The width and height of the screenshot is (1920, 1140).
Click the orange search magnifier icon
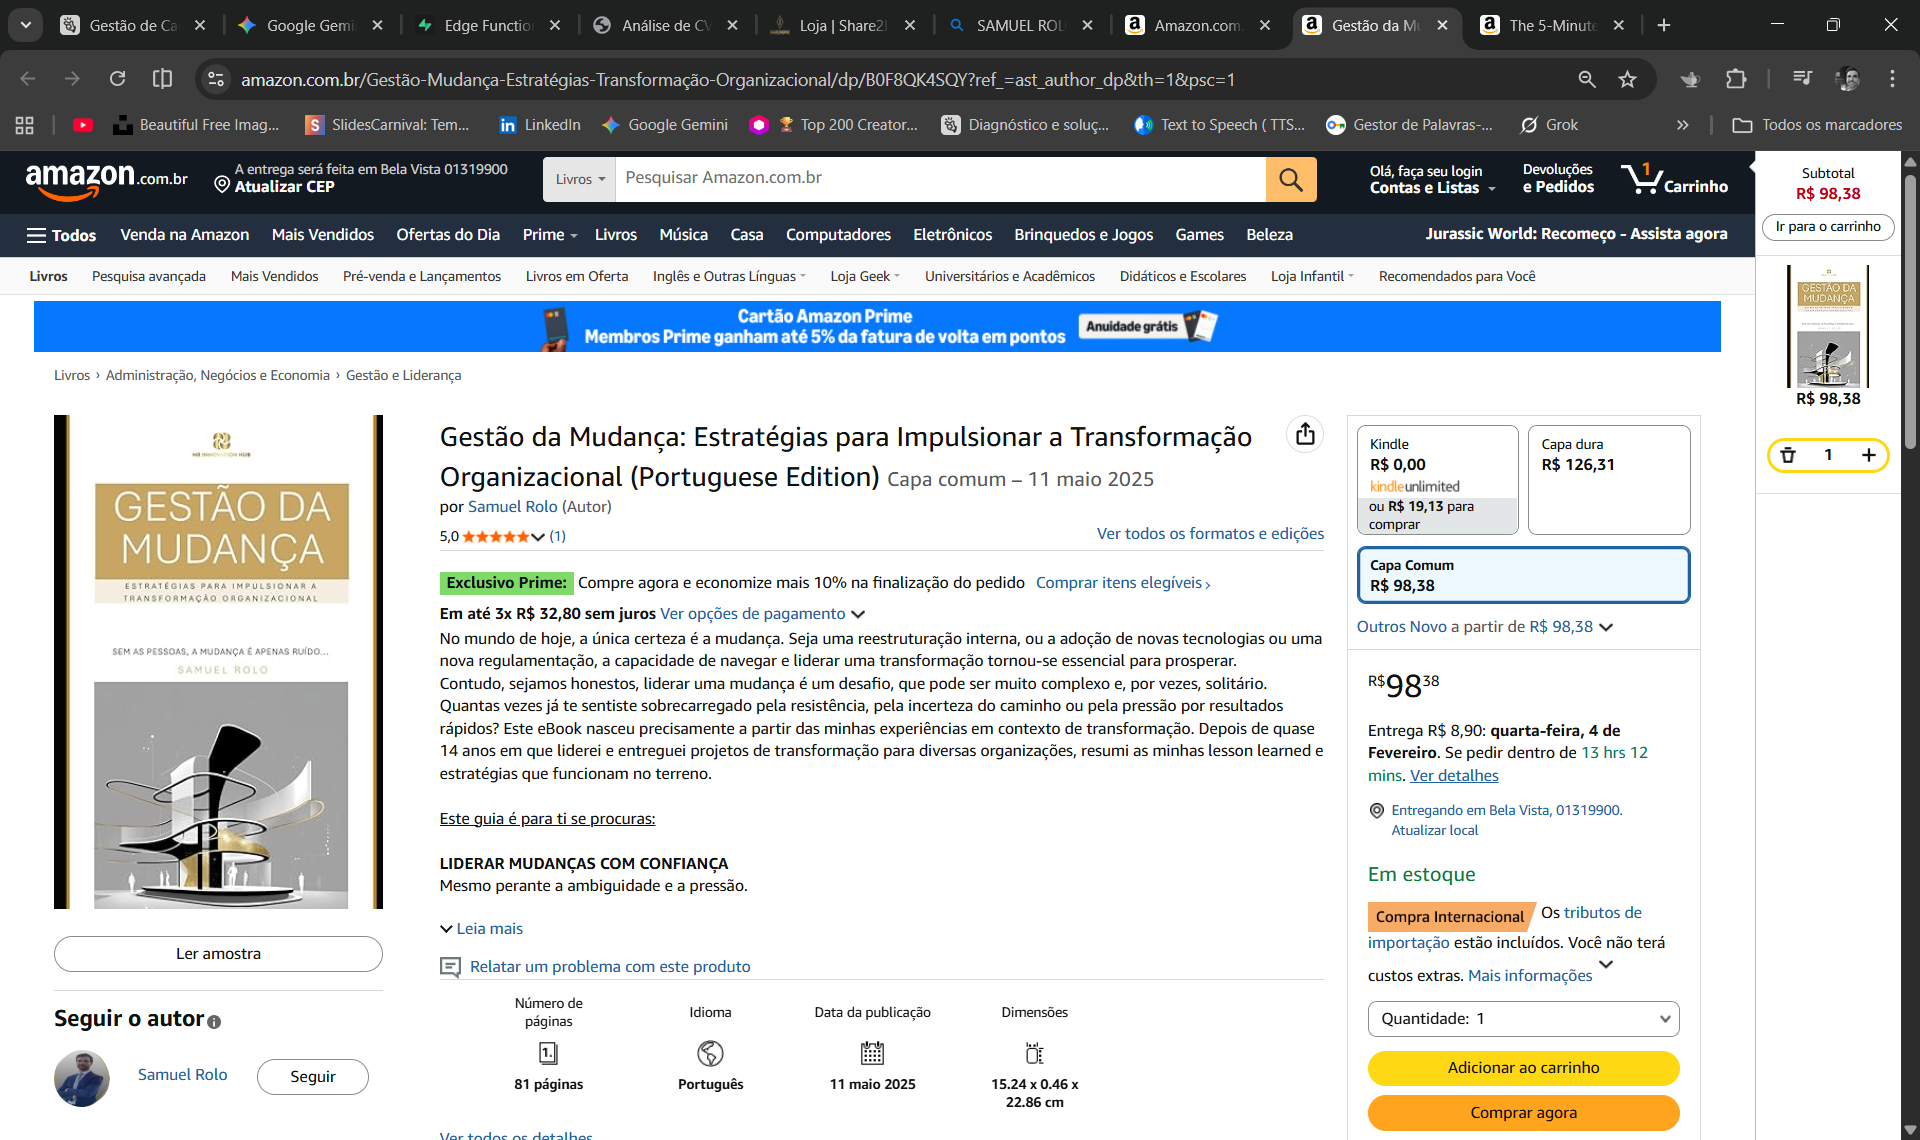(x=1291, y=179)
